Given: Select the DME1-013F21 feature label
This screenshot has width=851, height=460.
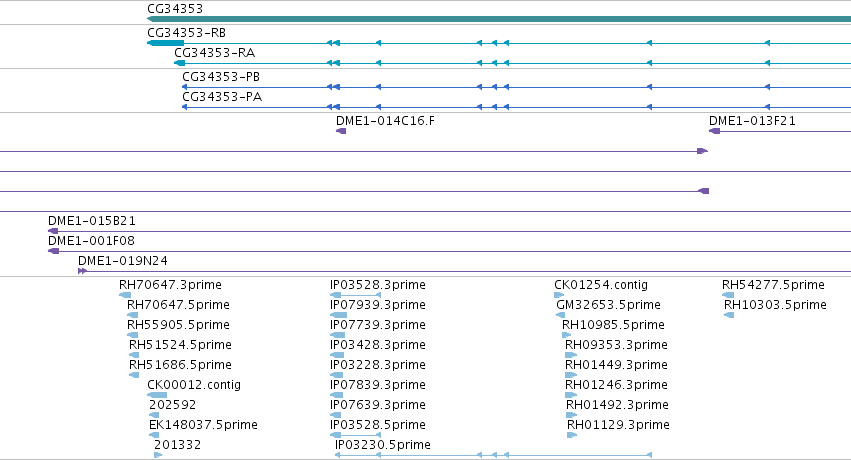Looking at the screenshot, I should (752, 120).
